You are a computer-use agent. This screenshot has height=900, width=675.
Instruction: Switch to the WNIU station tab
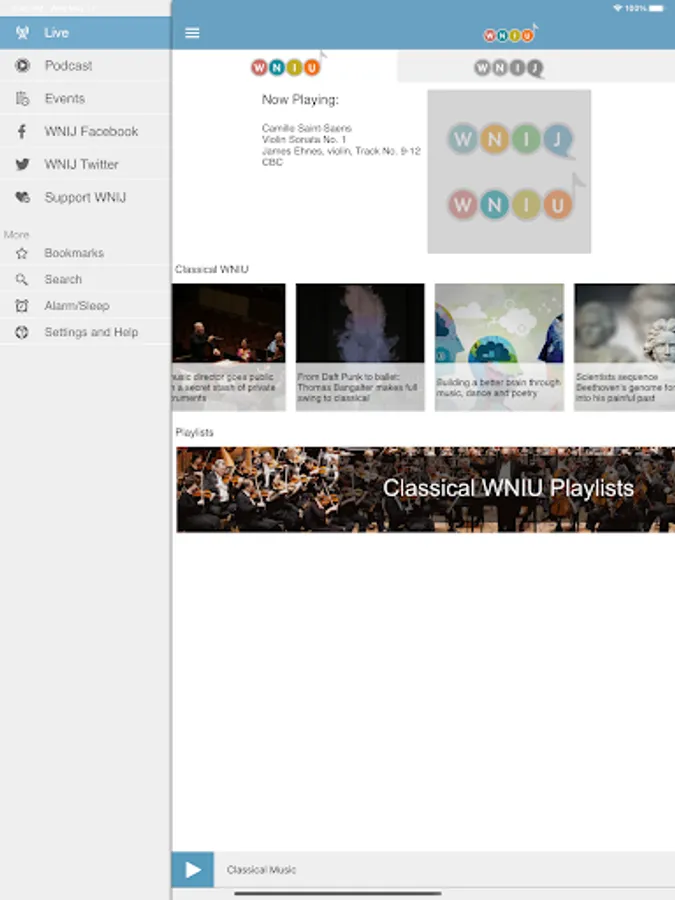tap(285, 66)
